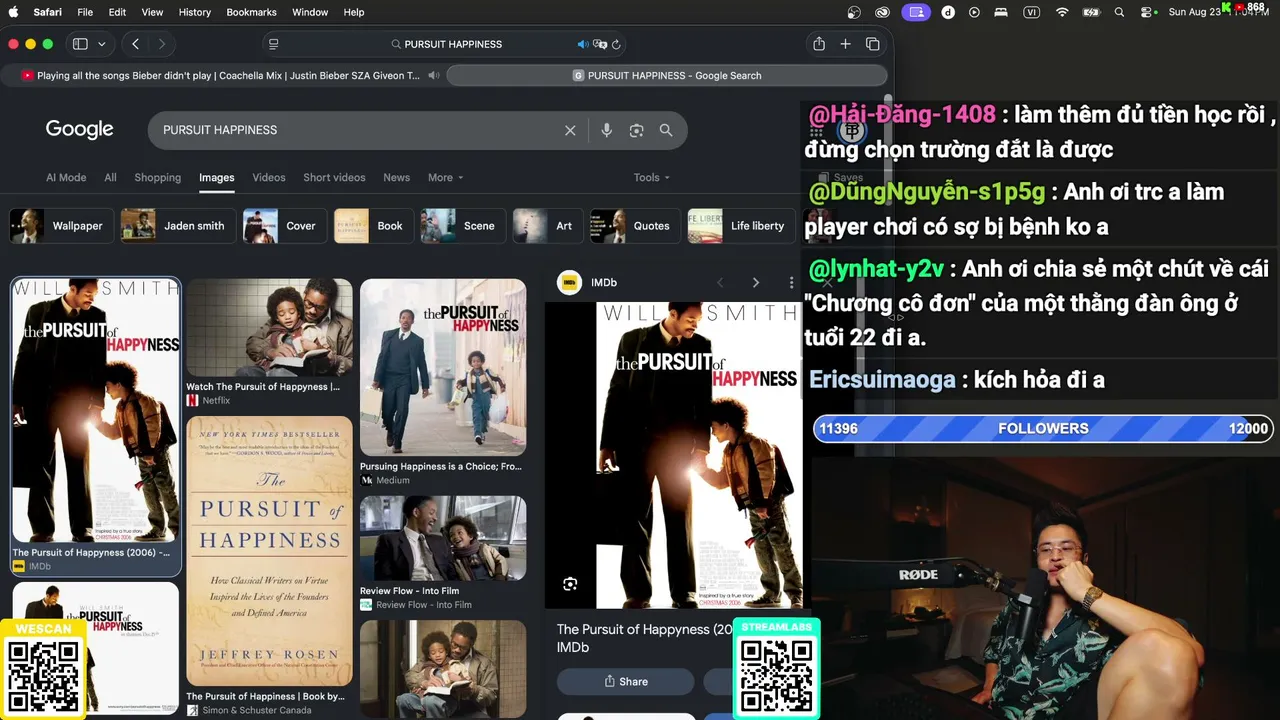
Task: Open the IMDb source link in preview header
Action: pos(588,283)
